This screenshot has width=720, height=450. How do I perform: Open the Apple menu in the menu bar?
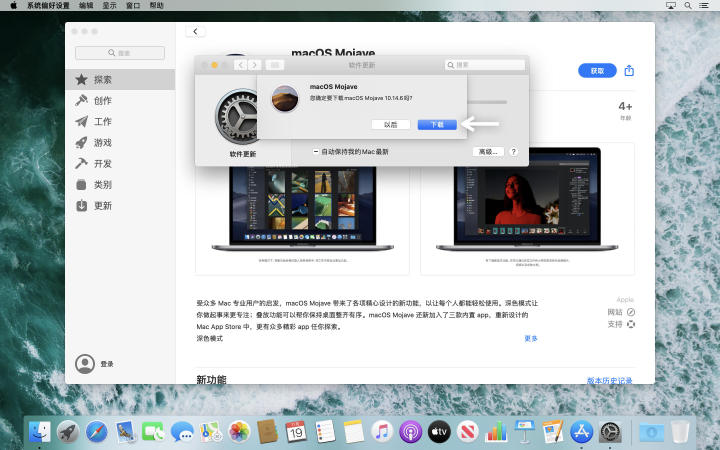tap(13, 6)
